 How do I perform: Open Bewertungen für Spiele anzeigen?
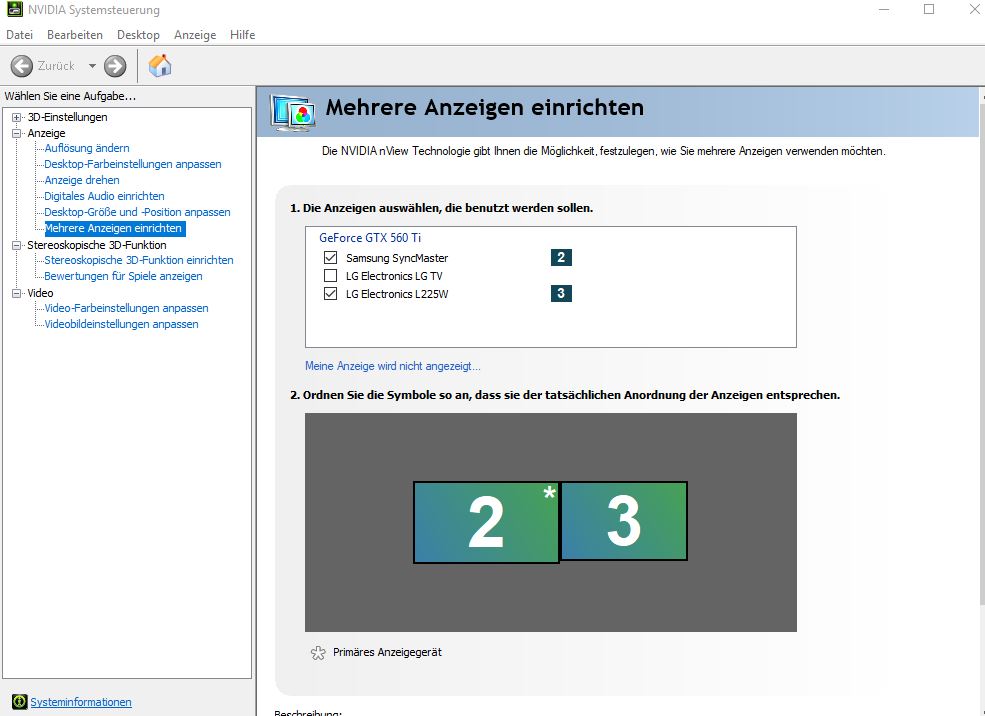pos(123,276)
